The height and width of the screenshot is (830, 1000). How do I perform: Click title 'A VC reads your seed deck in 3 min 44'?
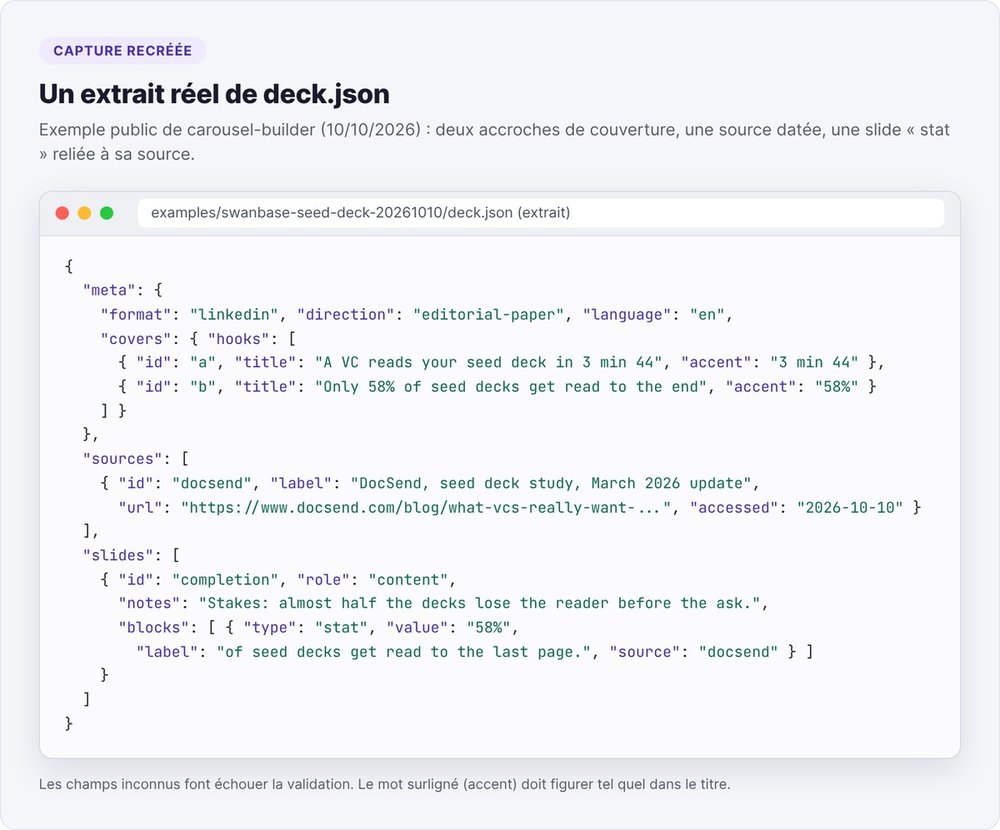pyautogui.click(x=489, y=362)
